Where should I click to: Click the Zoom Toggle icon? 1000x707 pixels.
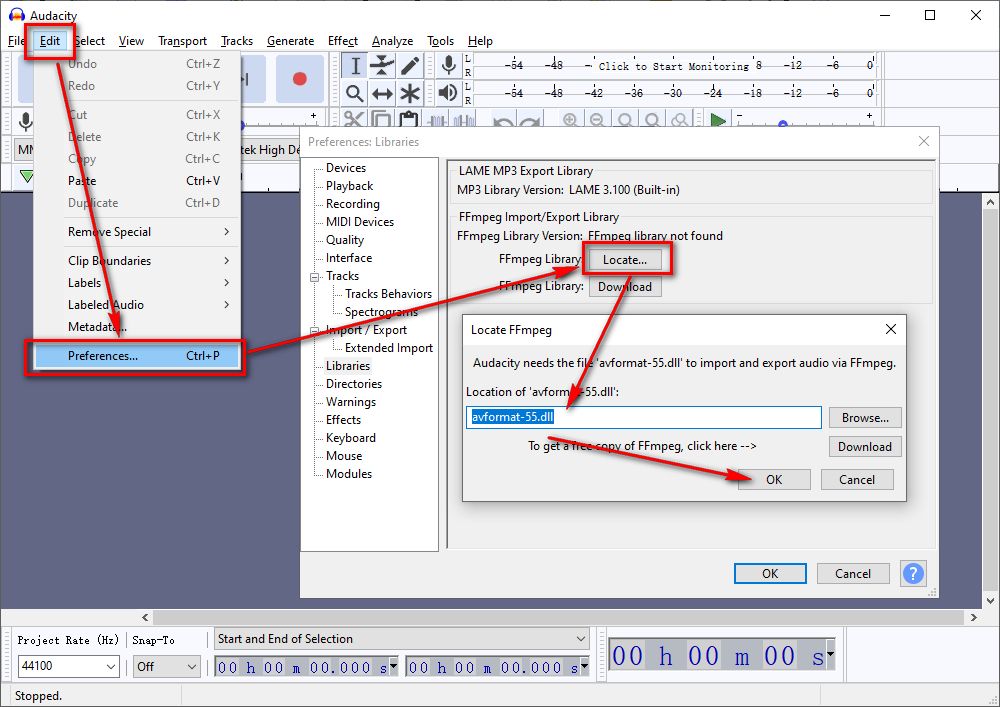coord(680,120)
